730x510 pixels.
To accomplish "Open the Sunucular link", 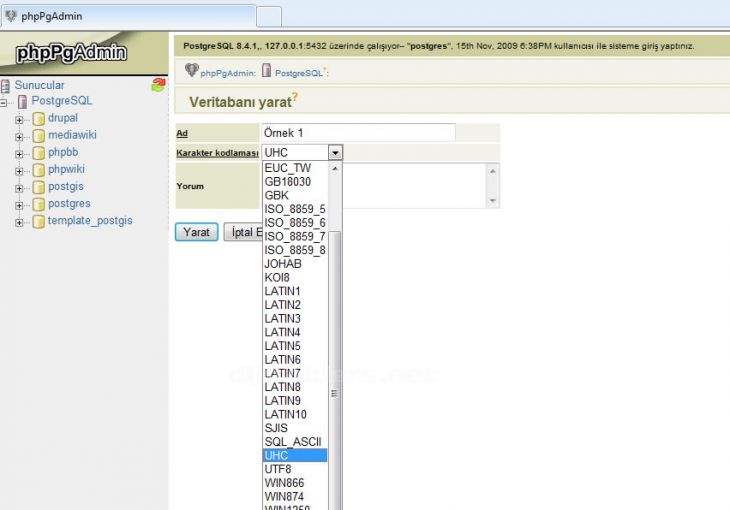I will click(x=40, y=85).
